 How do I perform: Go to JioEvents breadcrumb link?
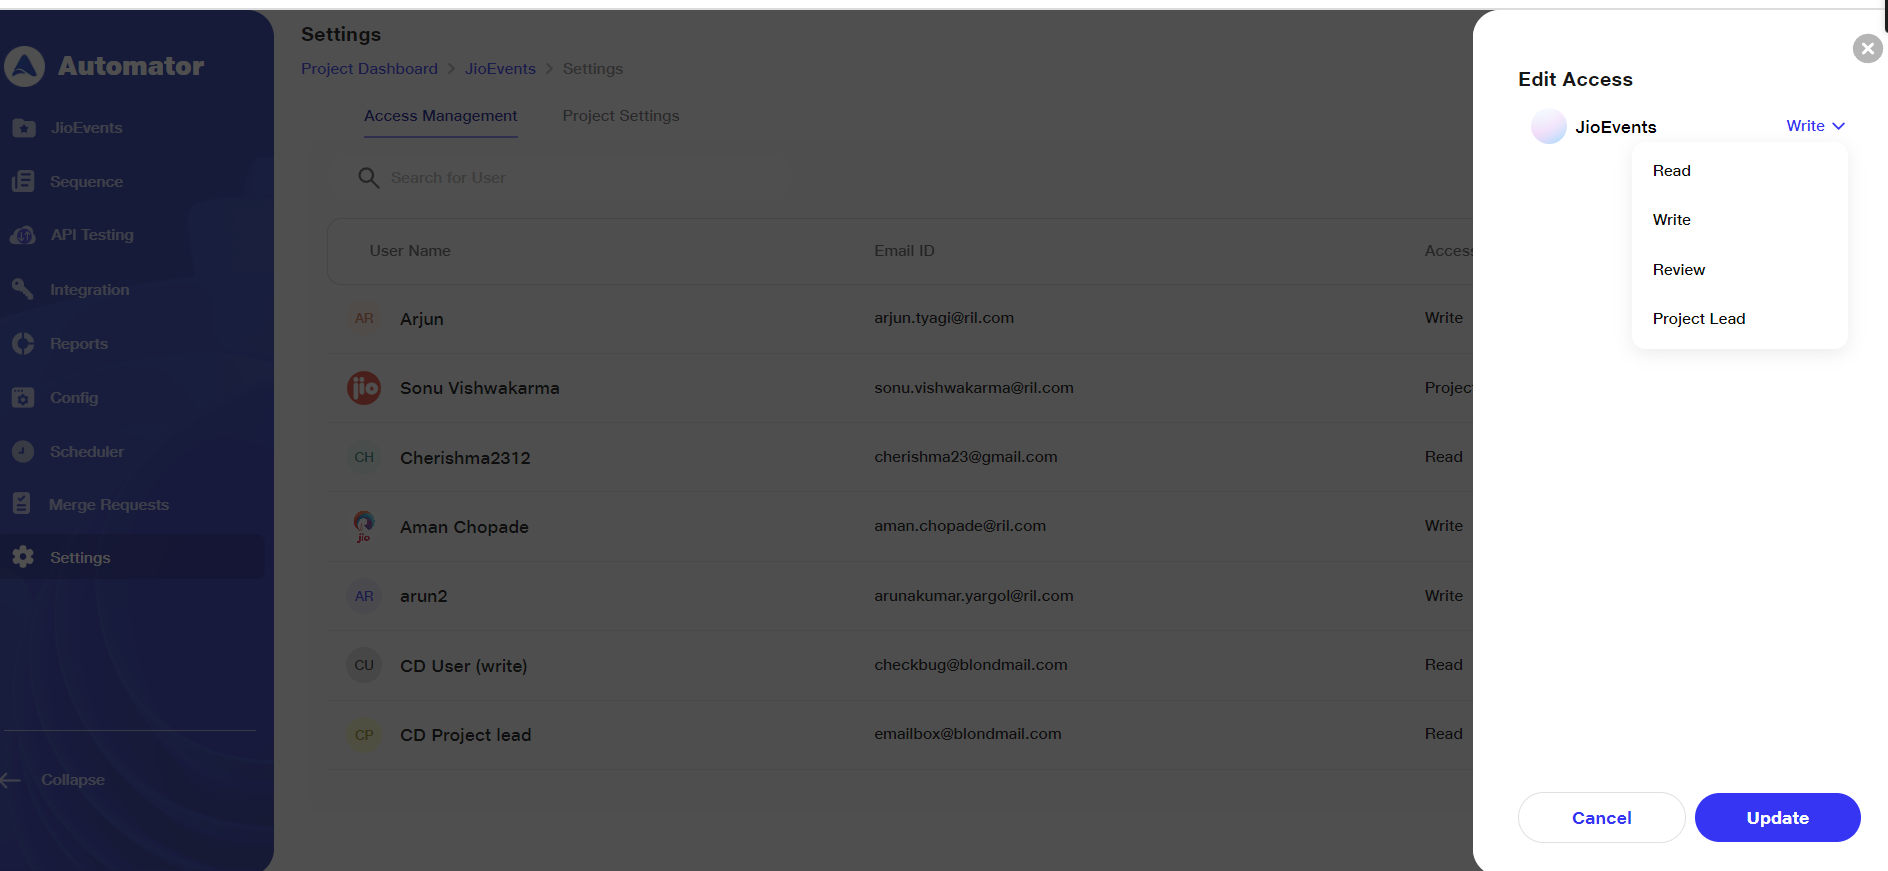500,69
